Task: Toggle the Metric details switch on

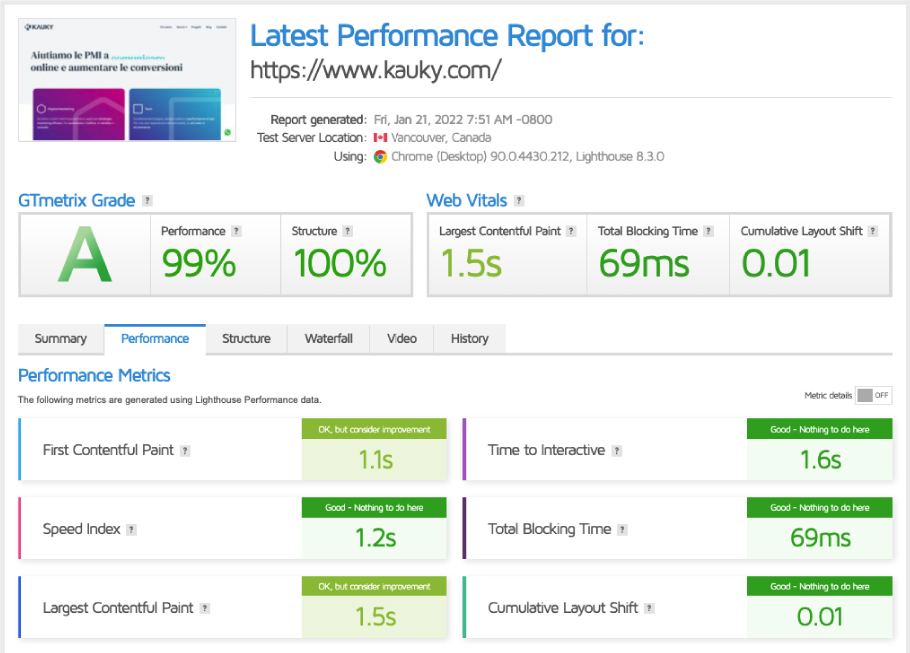Action: [873, 395]
